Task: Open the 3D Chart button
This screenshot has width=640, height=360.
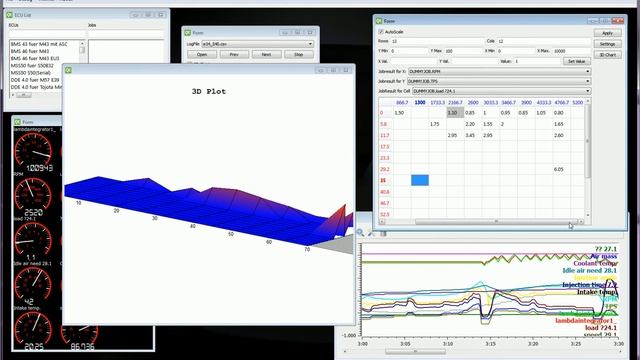Action: point(607,55)
